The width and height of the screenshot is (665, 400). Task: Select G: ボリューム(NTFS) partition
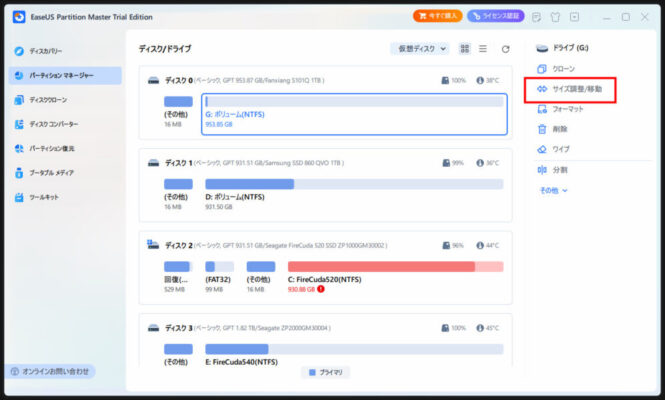click(x=354, y=114)
